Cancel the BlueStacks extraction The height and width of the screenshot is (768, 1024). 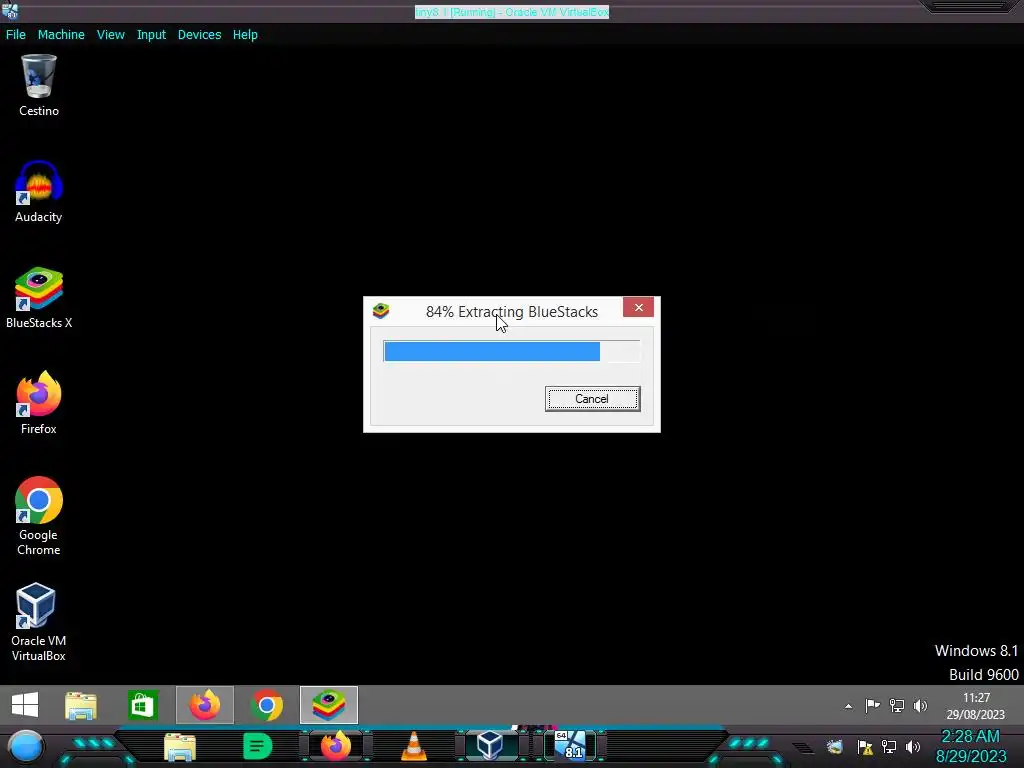pyautogui.click(x=592, y=399)
